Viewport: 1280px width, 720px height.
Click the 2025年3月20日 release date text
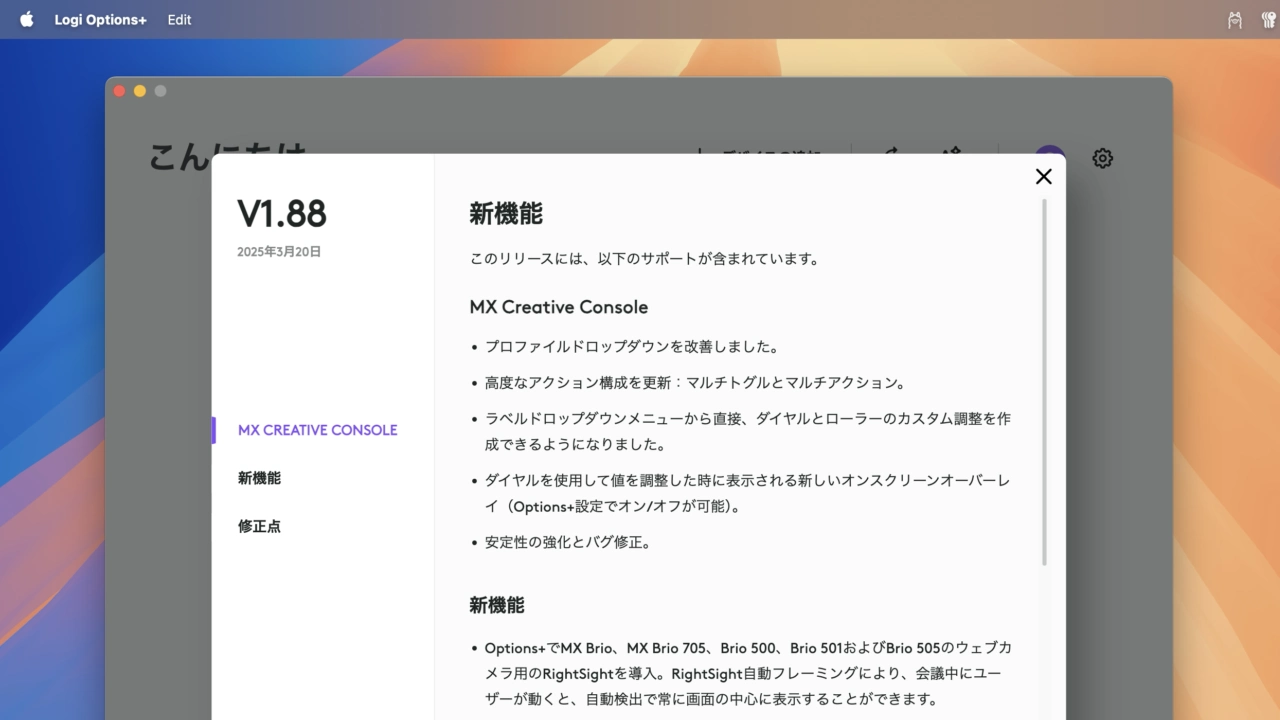click(x=279, y=252)
